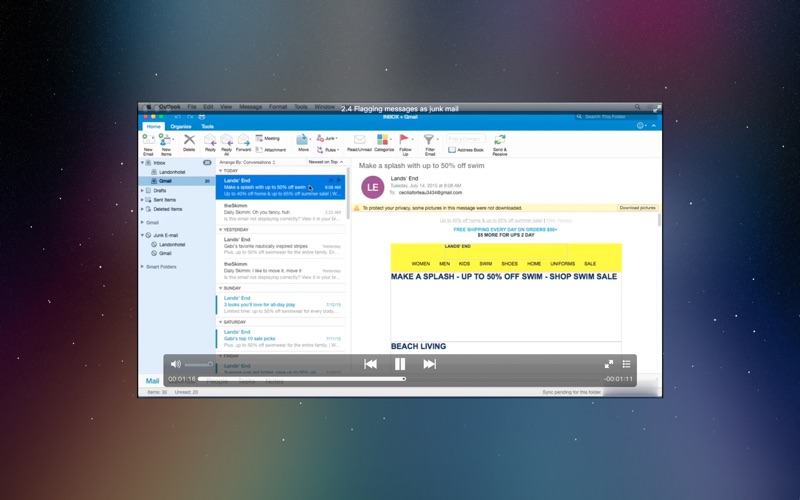Viewport: 800px width, 500px height.
Task: Adjust the player volume slider
Action: click(198, 364)
